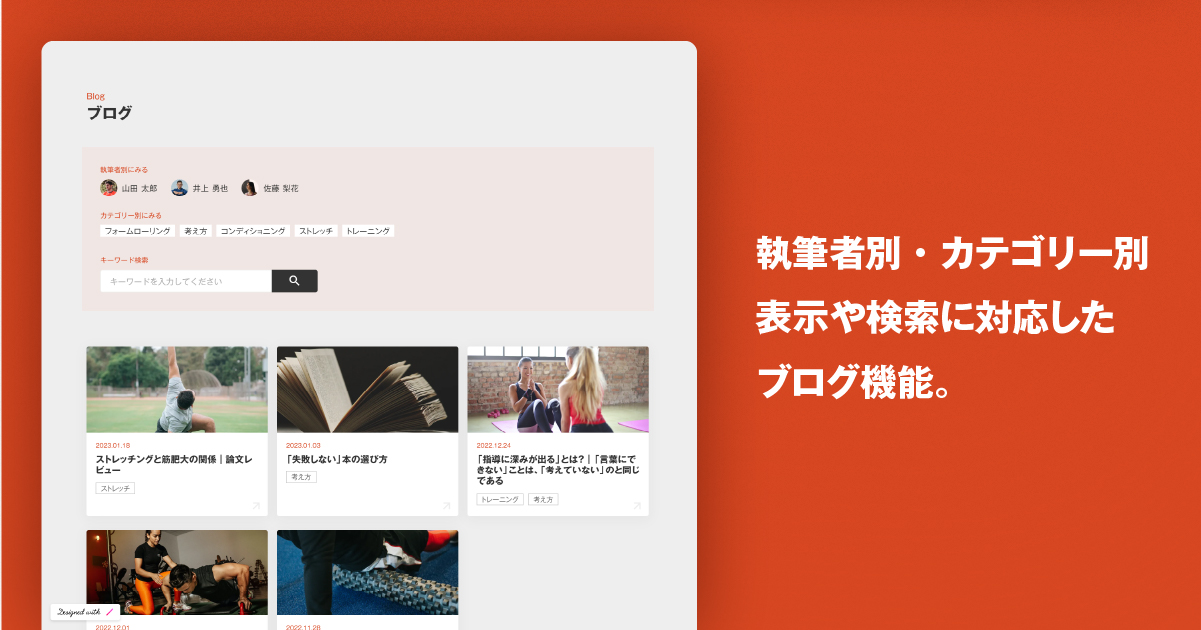Focus the keyword search input field
1201x630 pixels.
point(186,281)
